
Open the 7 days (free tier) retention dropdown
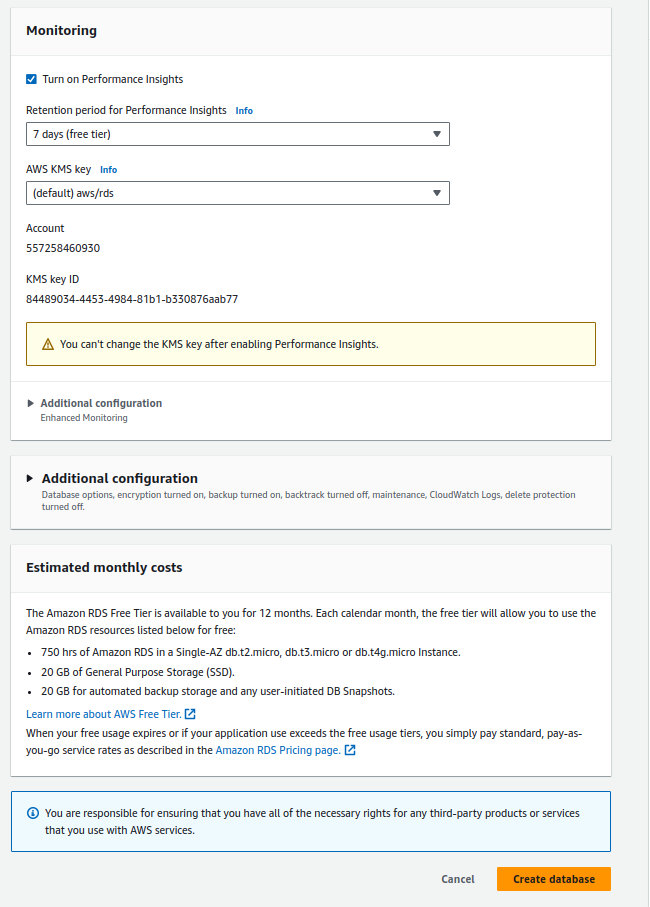238,134
